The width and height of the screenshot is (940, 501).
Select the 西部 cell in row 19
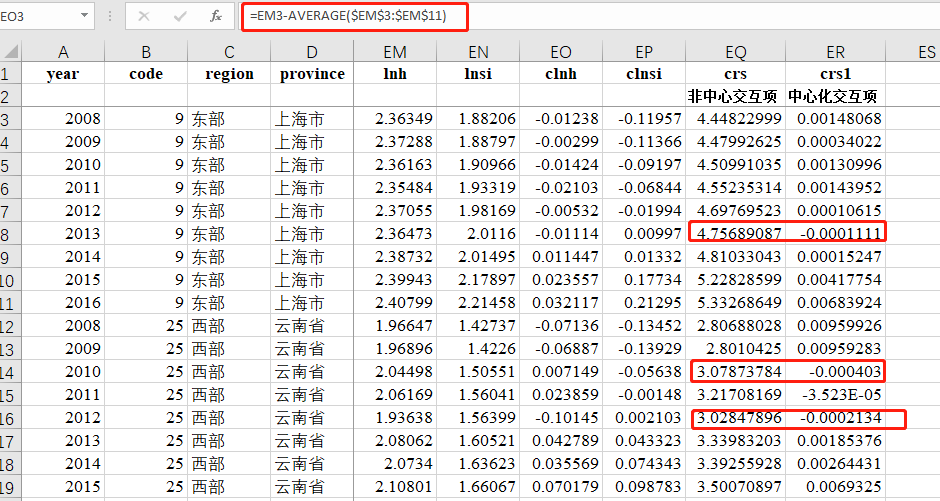pyautogui.click(x=229, y=487)
